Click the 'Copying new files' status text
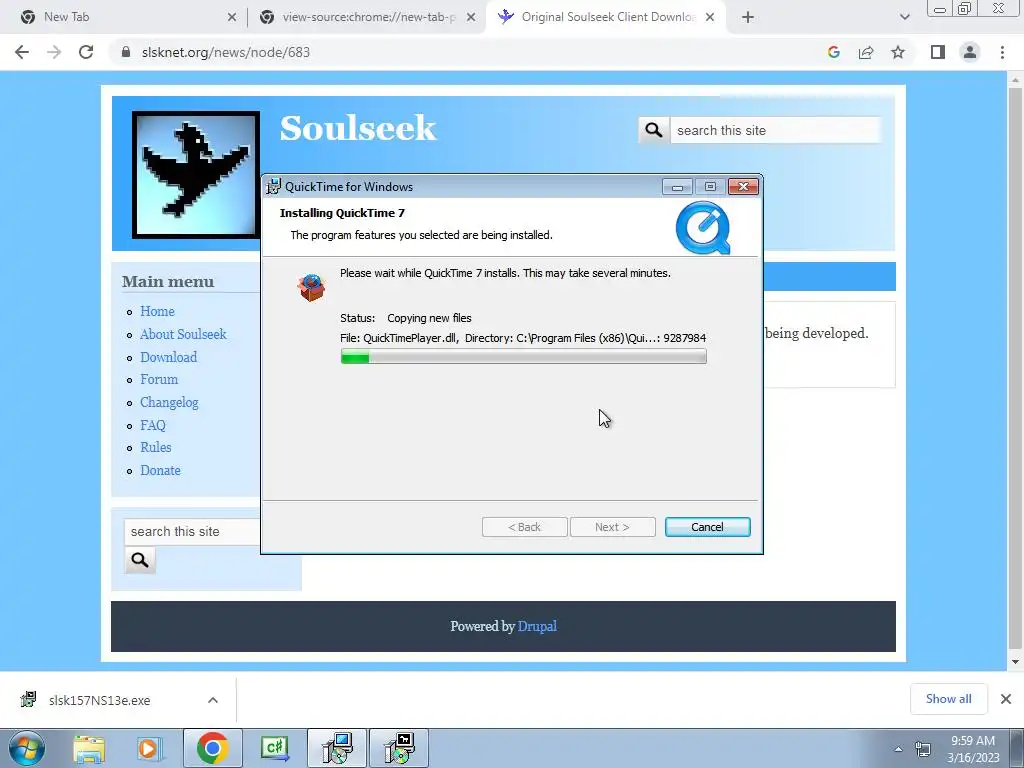 [429, 318]
